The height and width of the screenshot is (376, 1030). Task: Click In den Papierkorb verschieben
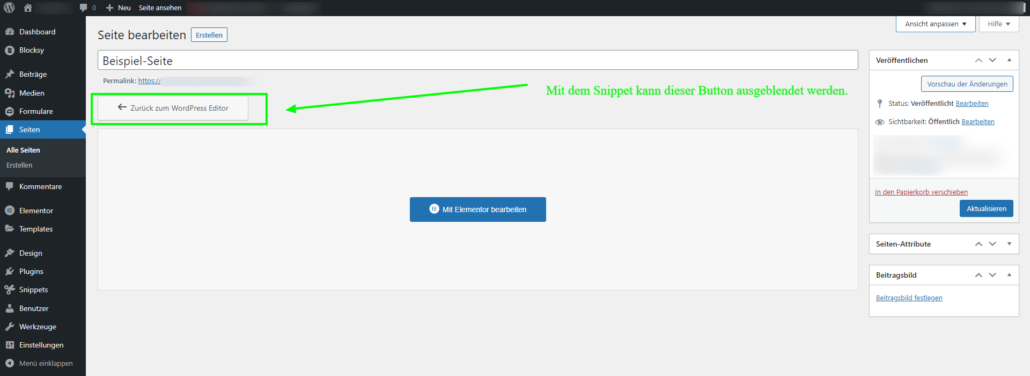pyautogui.click(x=921, y=192)
